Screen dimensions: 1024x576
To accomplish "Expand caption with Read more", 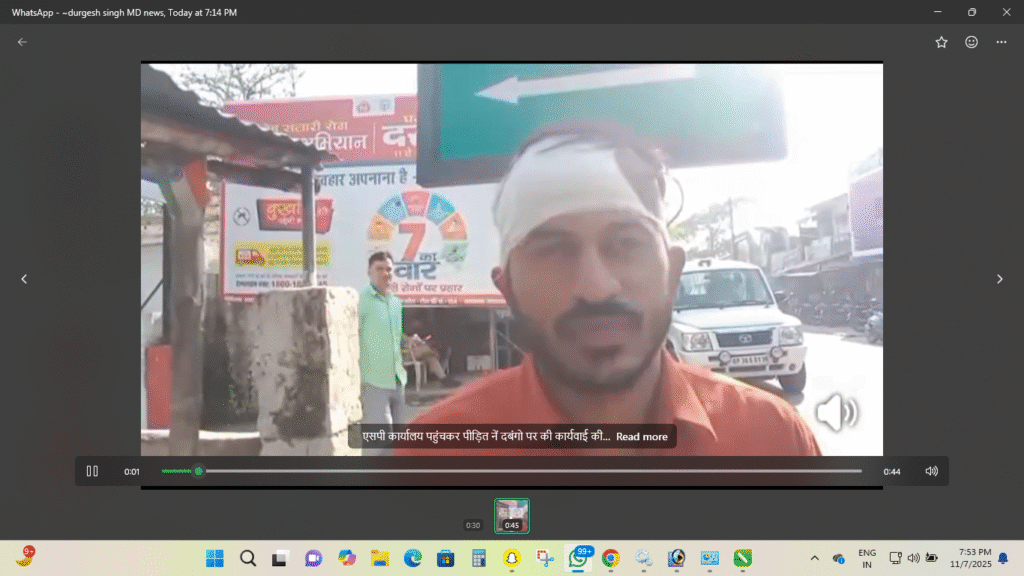I will click(641, 437).
